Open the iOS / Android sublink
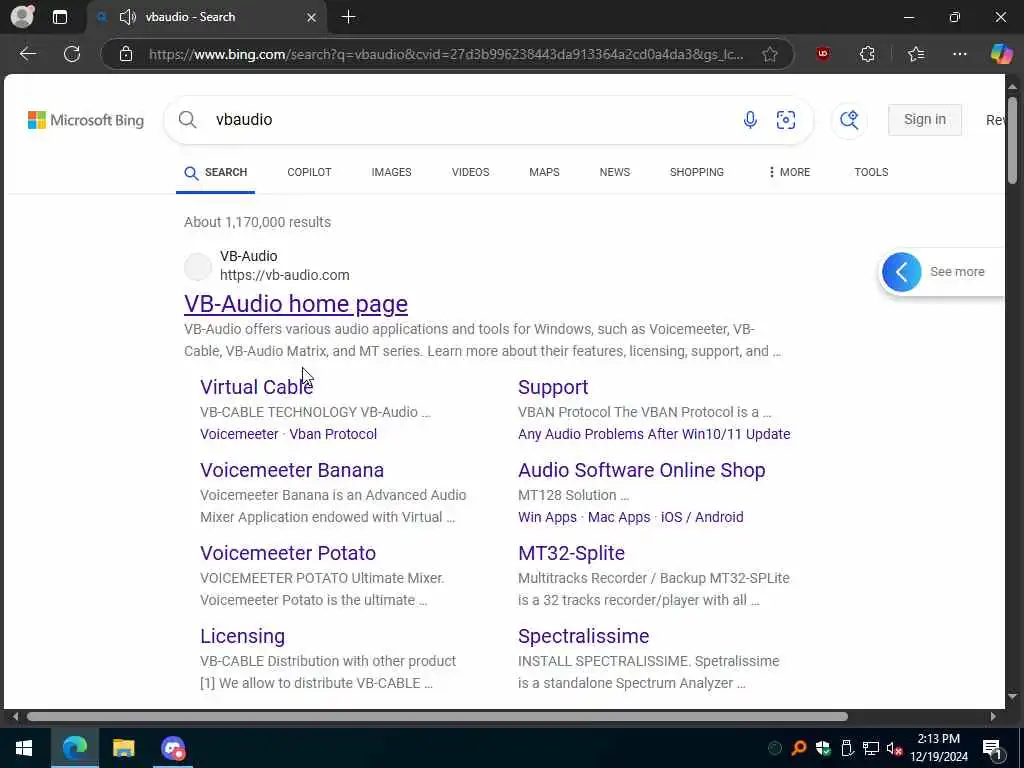 [x=702, y=517]
